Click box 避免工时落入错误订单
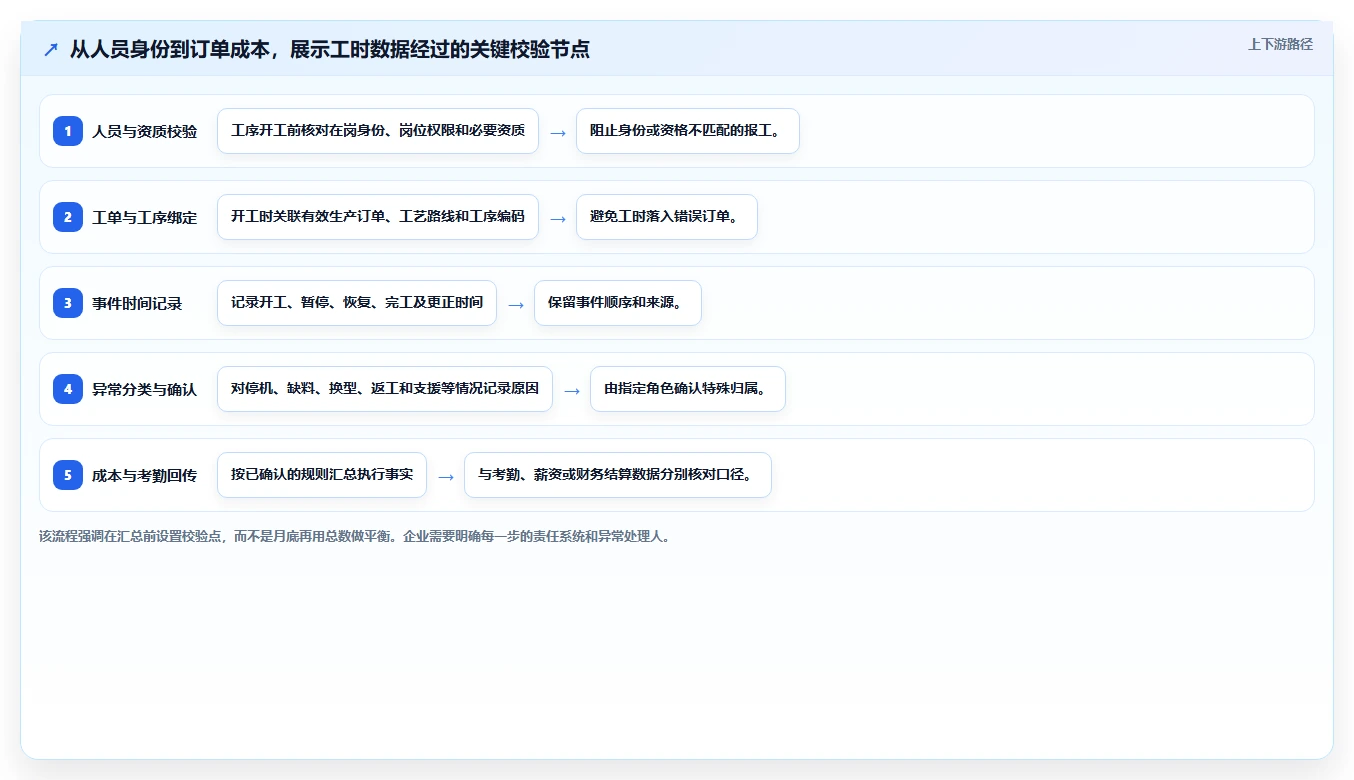1354x780 pixels. point(667,217)
